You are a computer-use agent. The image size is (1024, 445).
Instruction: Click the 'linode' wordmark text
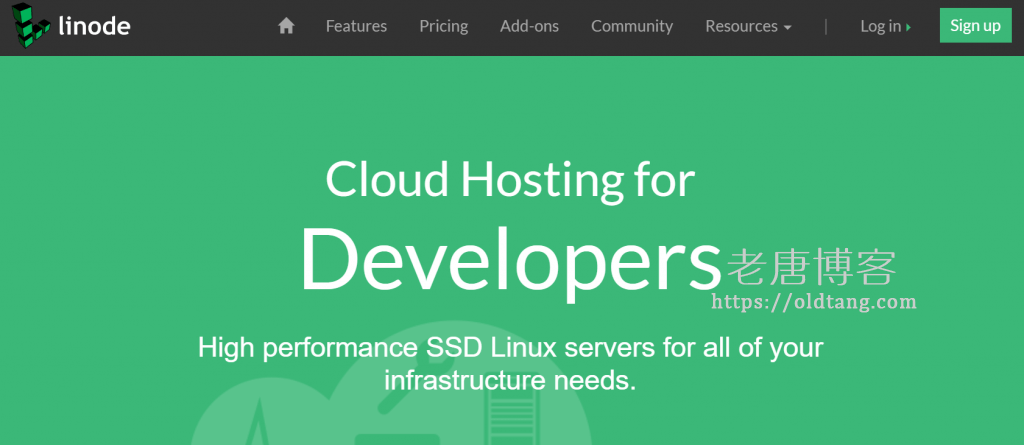coord(94,26)
